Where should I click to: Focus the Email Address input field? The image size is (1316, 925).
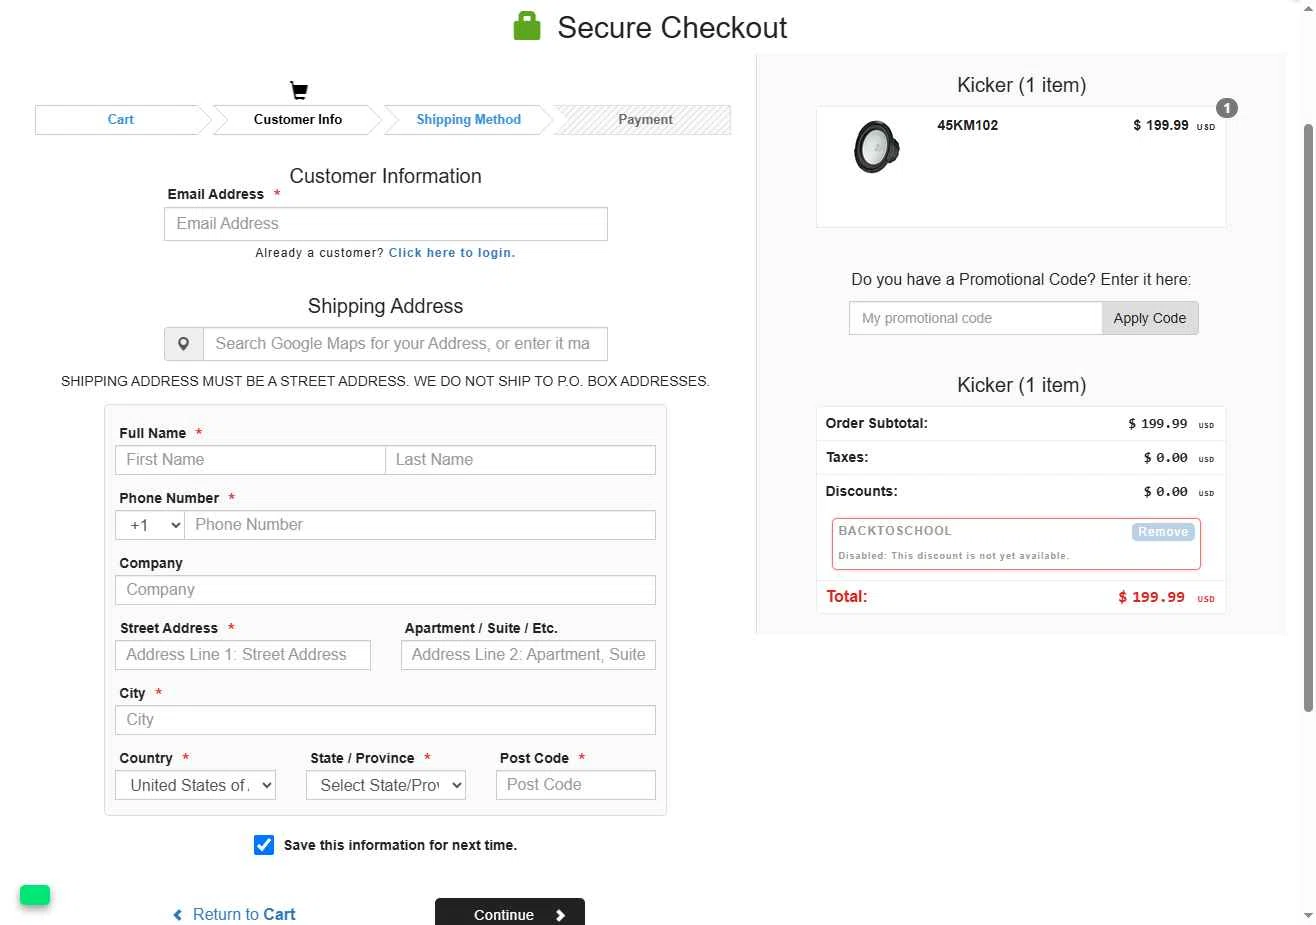click(386, 224)
